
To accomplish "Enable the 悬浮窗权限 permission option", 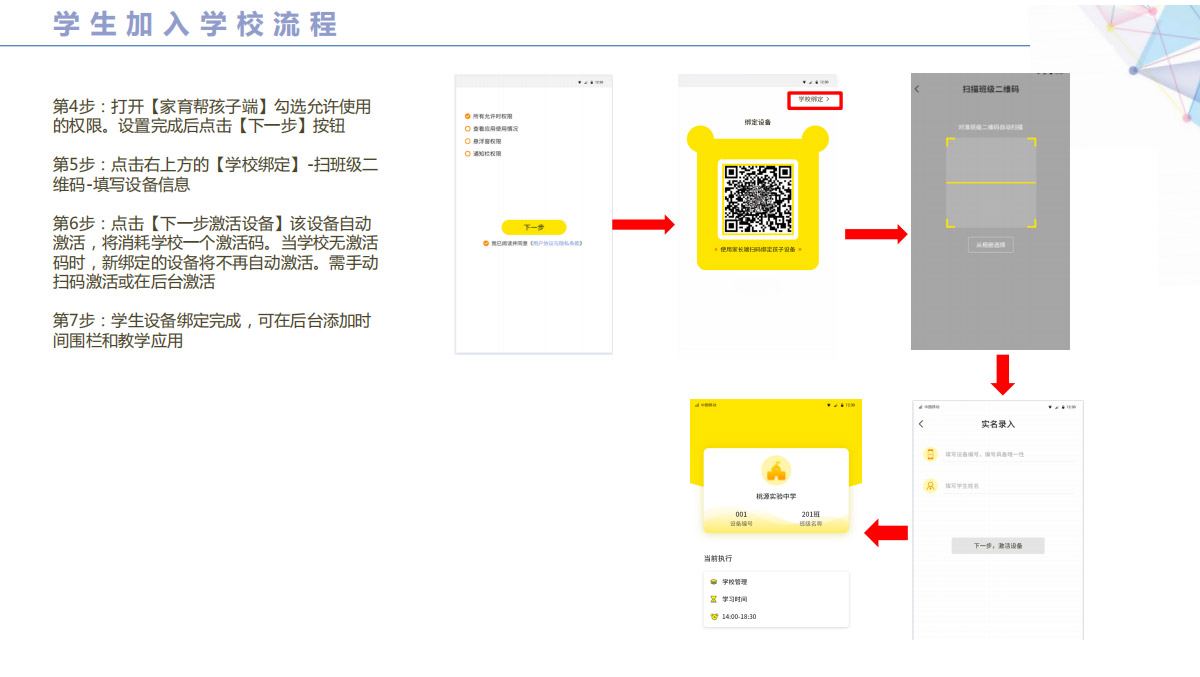I will point(467,141).
